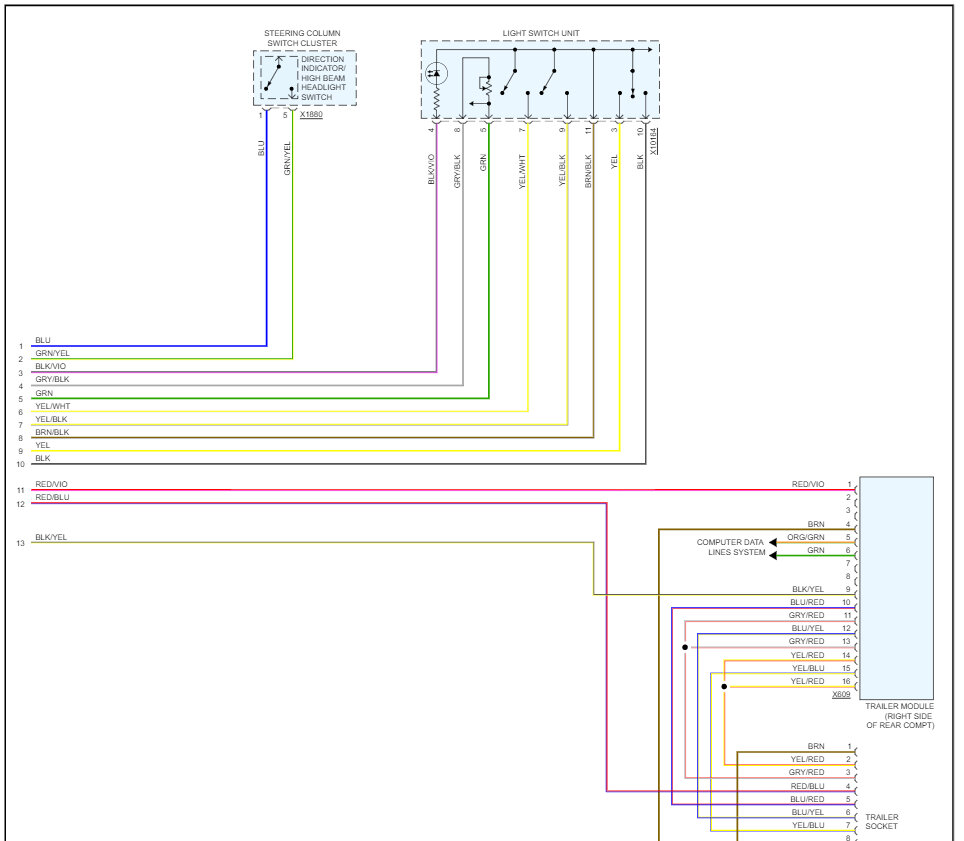The height and width of the screenshot is (841, 964).
Task: Select the horizontal YEL/WHT label on harness line 6
Action: pos(52,406)
